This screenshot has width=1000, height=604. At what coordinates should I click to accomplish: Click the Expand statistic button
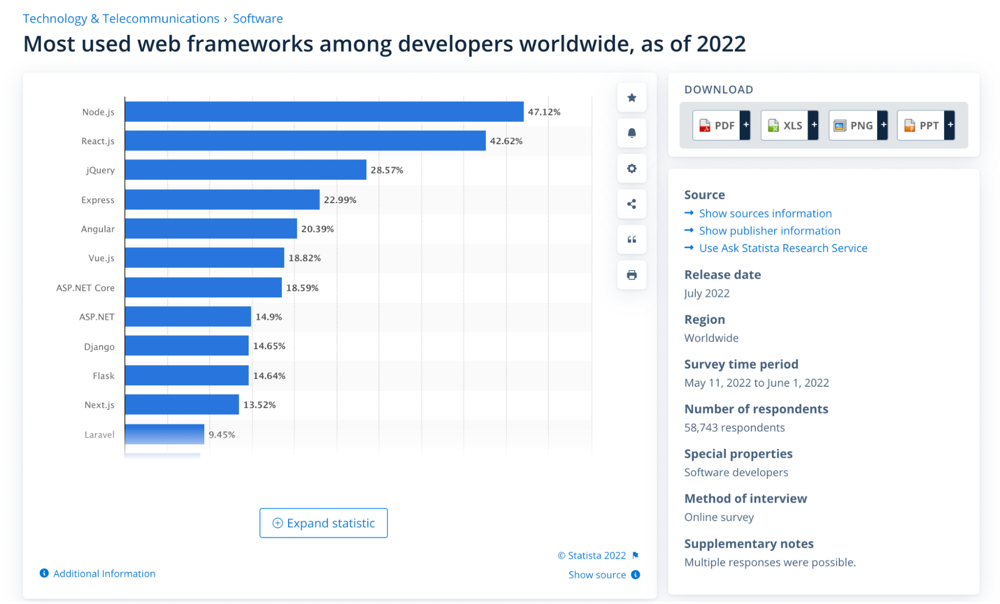pos(323,523)
